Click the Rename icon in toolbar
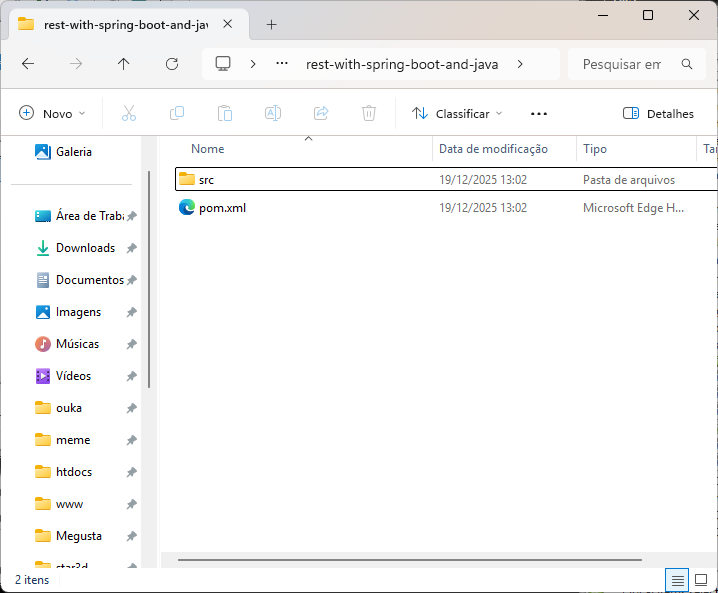The height and width of the screenshot is (593, 718). click(x=273, y=114)
